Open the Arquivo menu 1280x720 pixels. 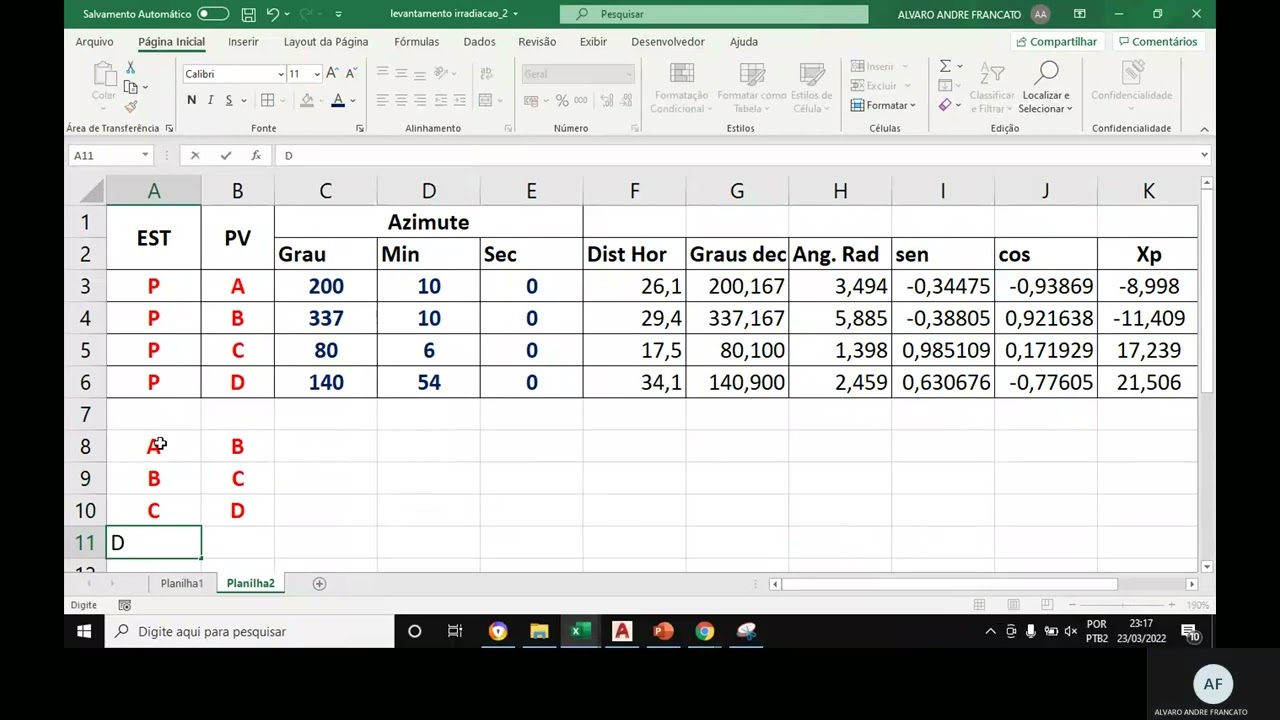point(94,42)
